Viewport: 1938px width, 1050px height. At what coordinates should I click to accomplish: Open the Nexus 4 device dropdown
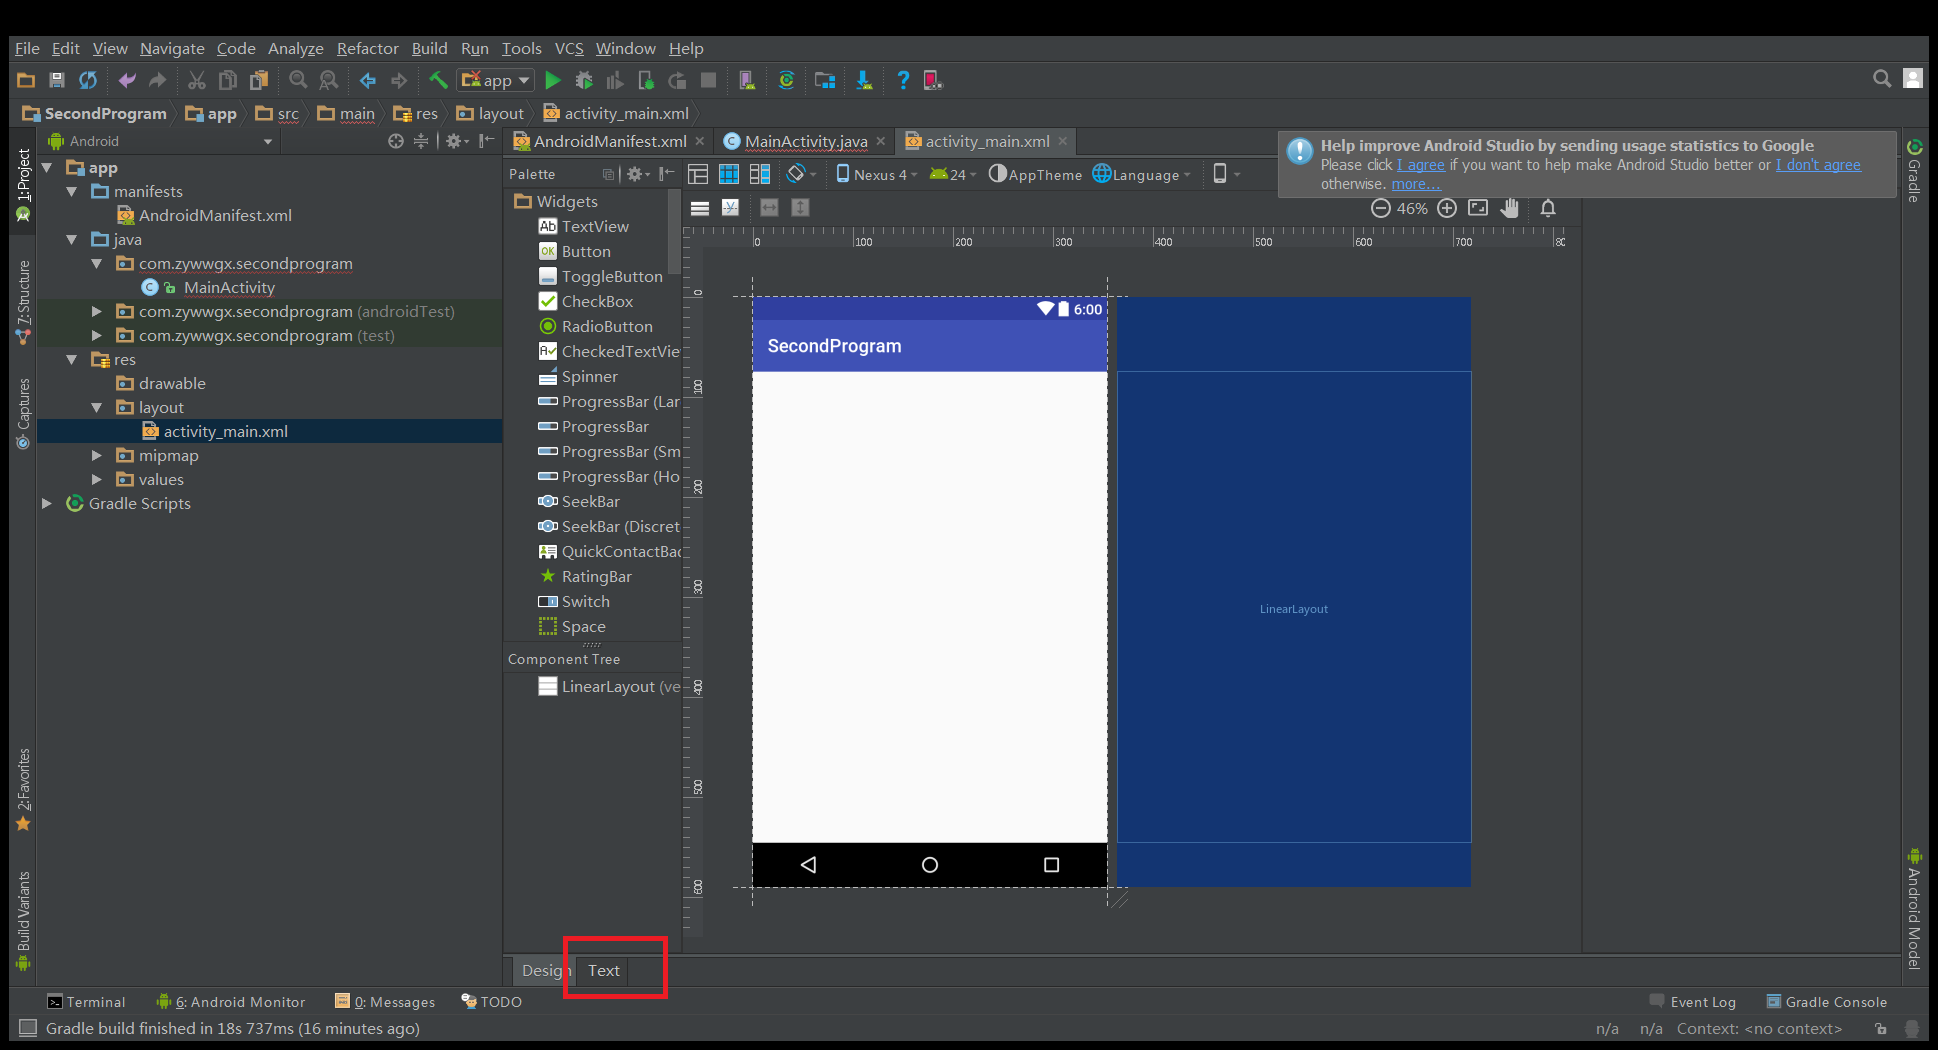coord(877,174)
